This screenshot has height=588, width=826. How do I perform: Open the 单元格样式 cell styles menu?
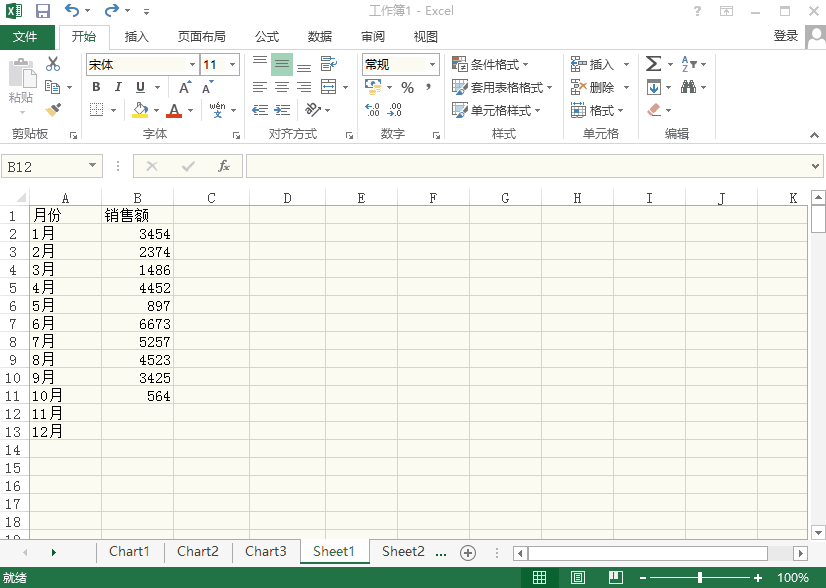tap(496, 110)
